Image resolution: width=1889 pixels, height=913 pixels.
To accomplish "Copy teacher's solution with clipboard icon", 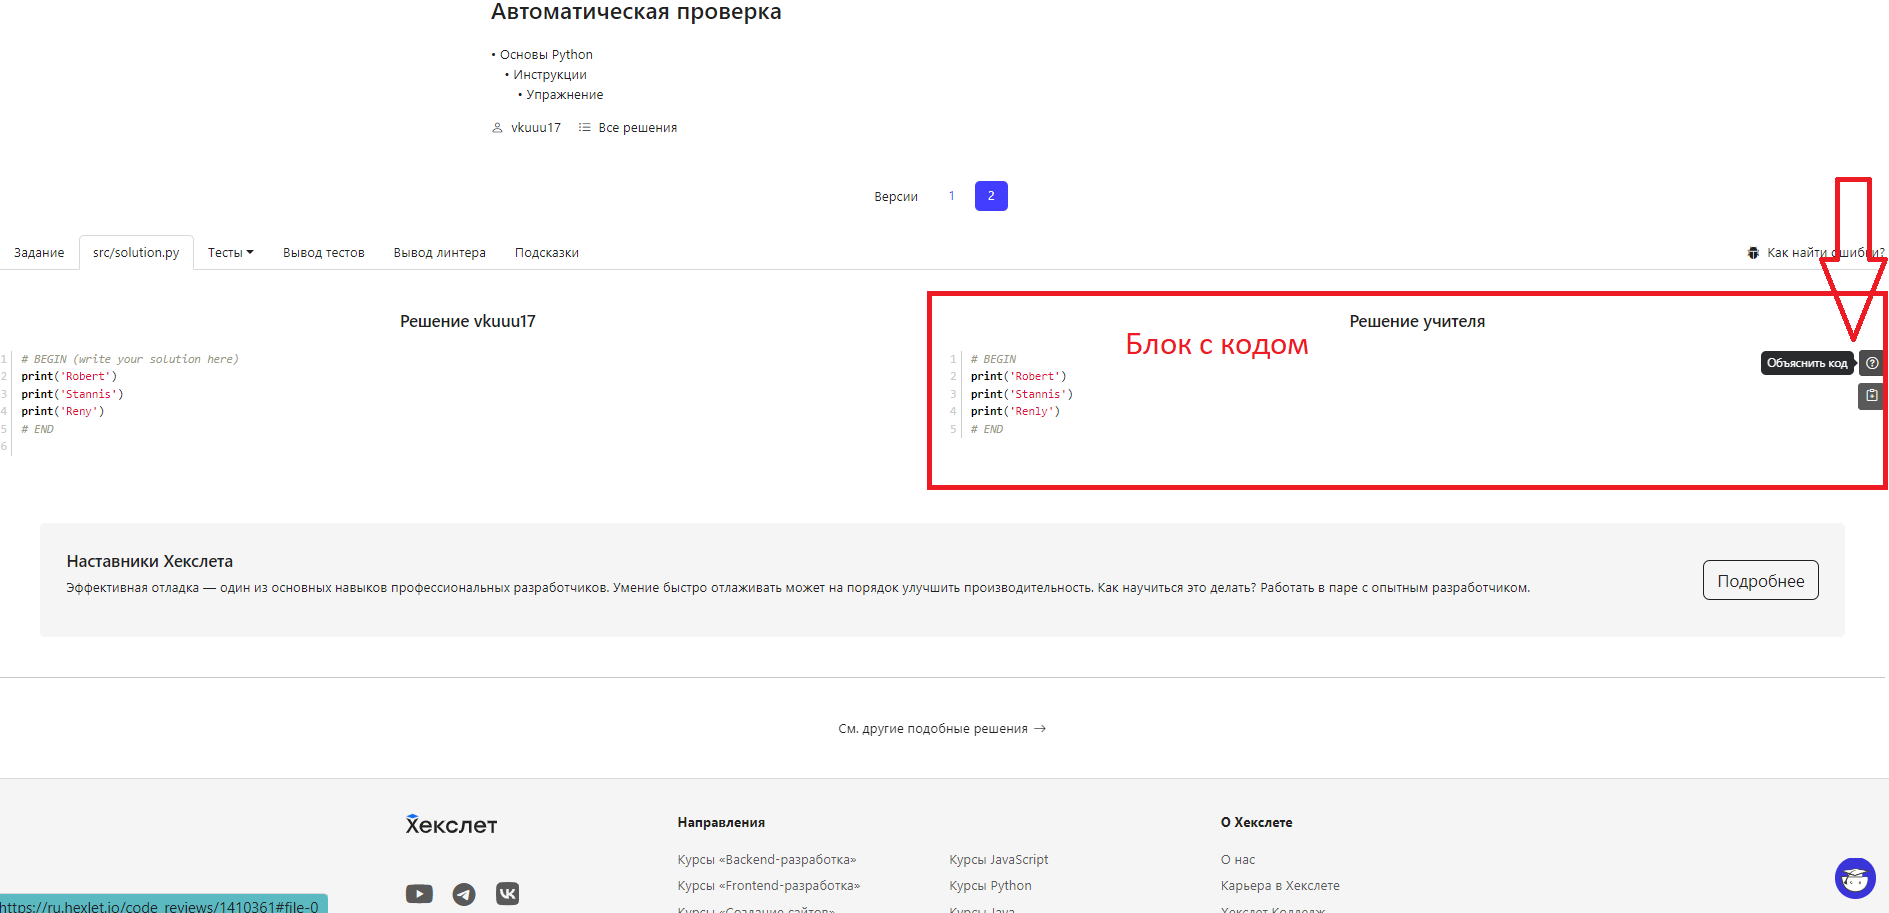I will click(x=1871, y=396).
